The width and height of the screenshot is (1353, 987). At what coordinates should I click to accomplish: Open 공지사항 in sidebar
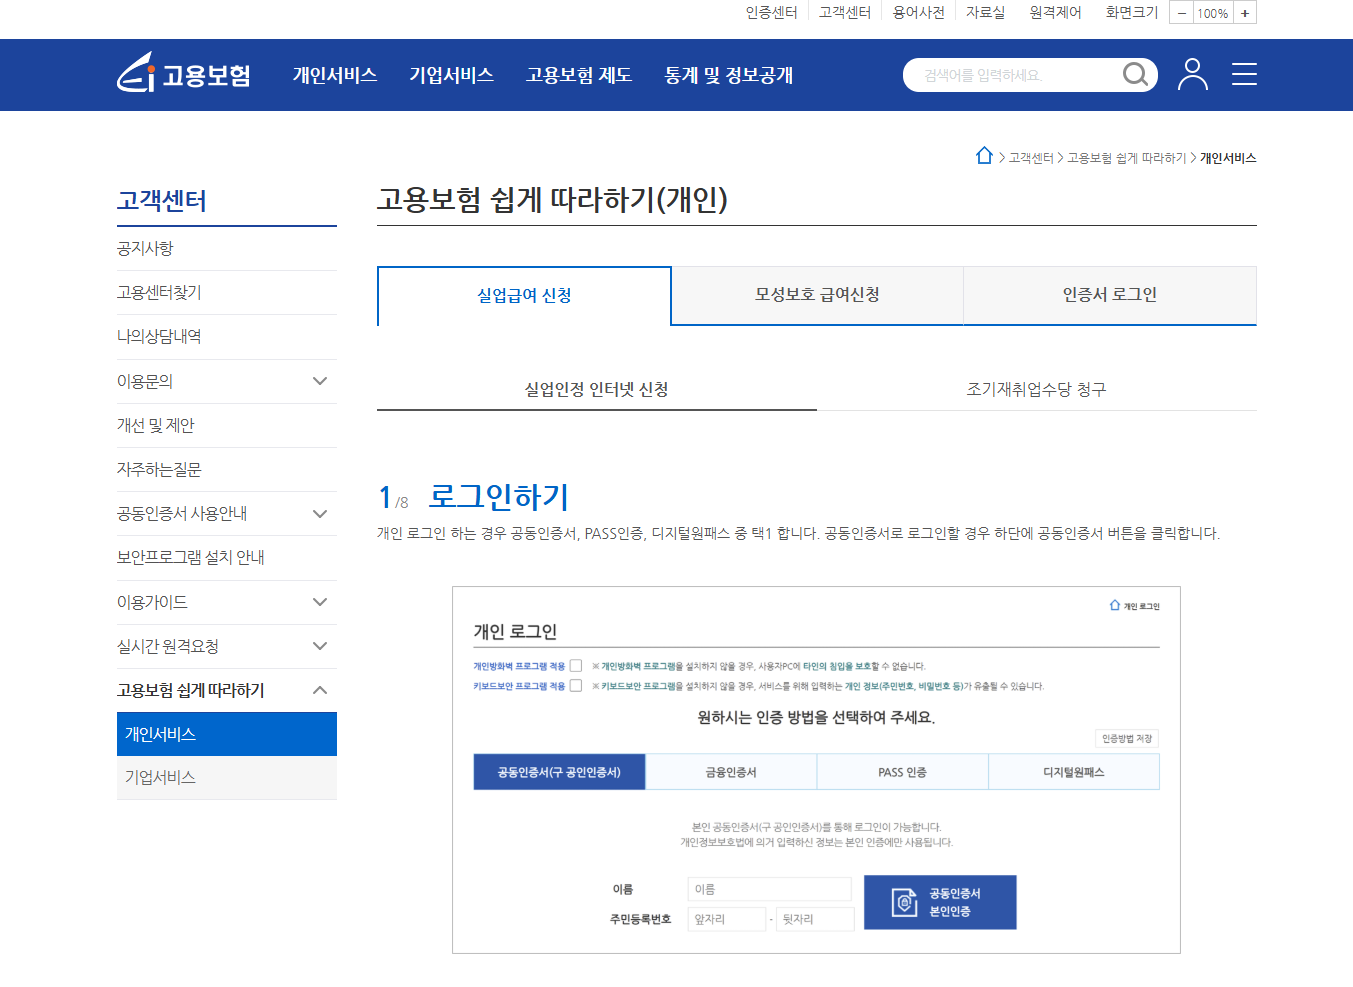[x=145, y=248]
